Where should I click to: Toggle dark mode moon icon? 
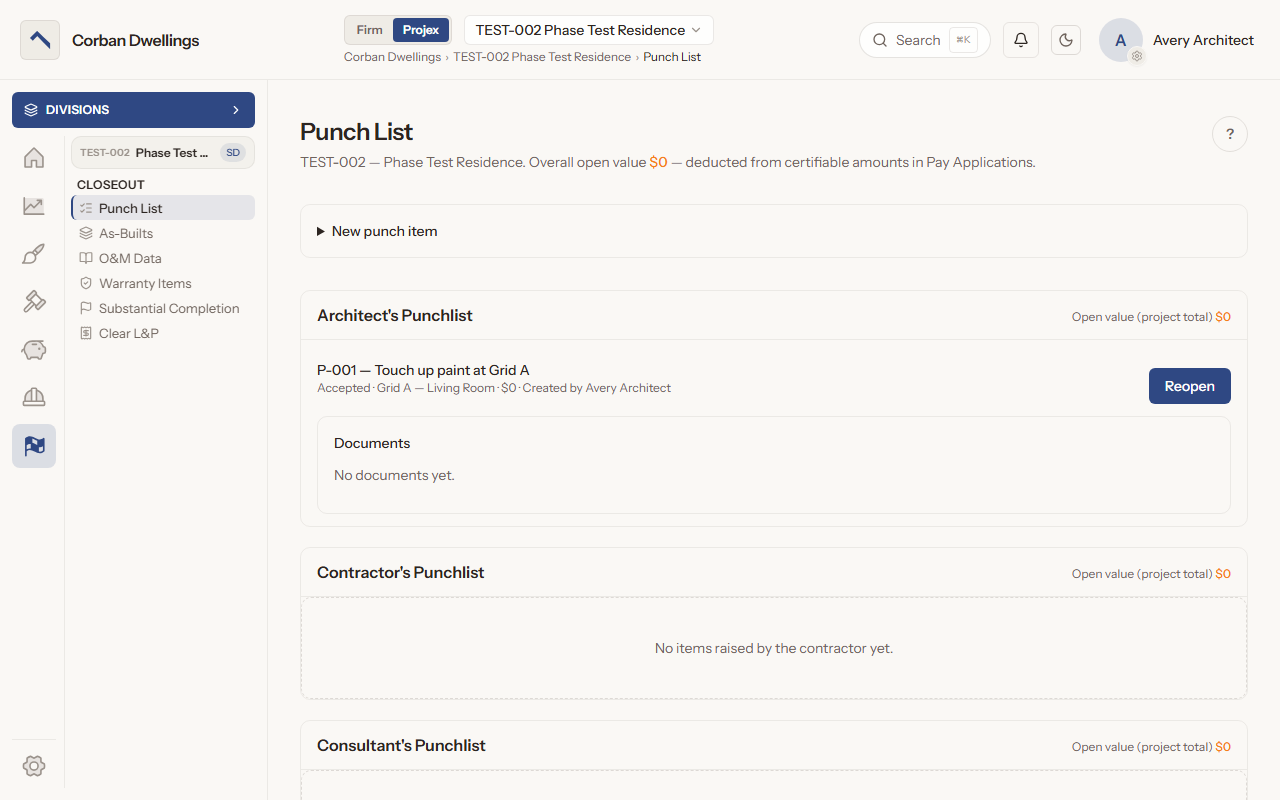pos(1066,40)
